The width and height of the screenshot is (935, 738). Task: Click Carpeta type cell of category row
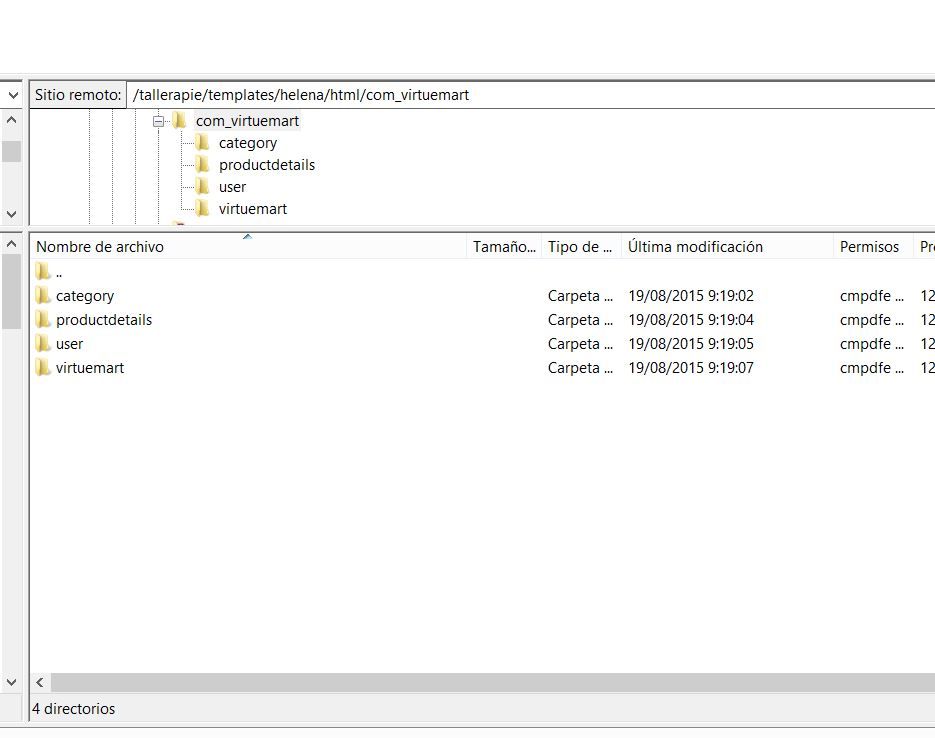coord(580,296)
